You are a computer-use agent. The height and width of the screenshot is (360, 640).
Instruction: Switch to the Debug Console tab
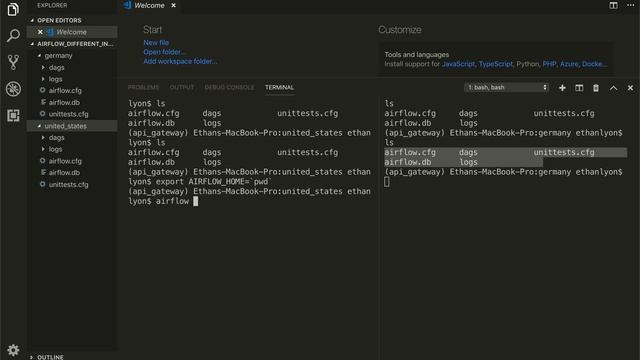(x=229, y=87)
